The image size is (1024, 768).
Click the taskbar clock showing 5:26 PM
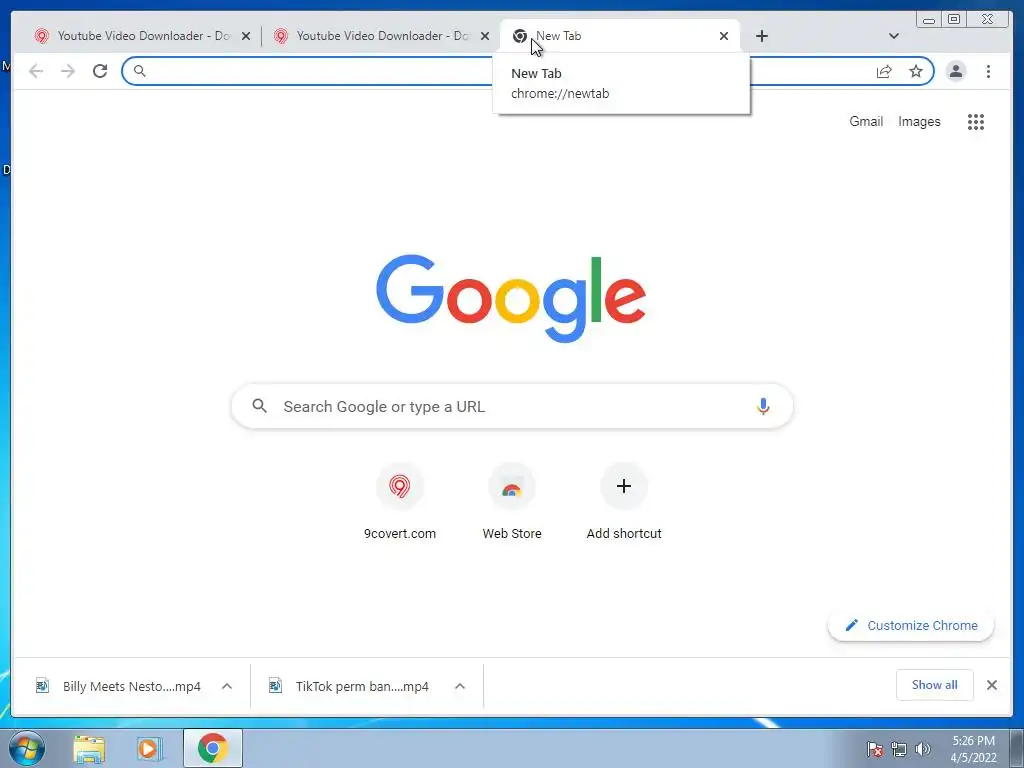click(973, 749)
